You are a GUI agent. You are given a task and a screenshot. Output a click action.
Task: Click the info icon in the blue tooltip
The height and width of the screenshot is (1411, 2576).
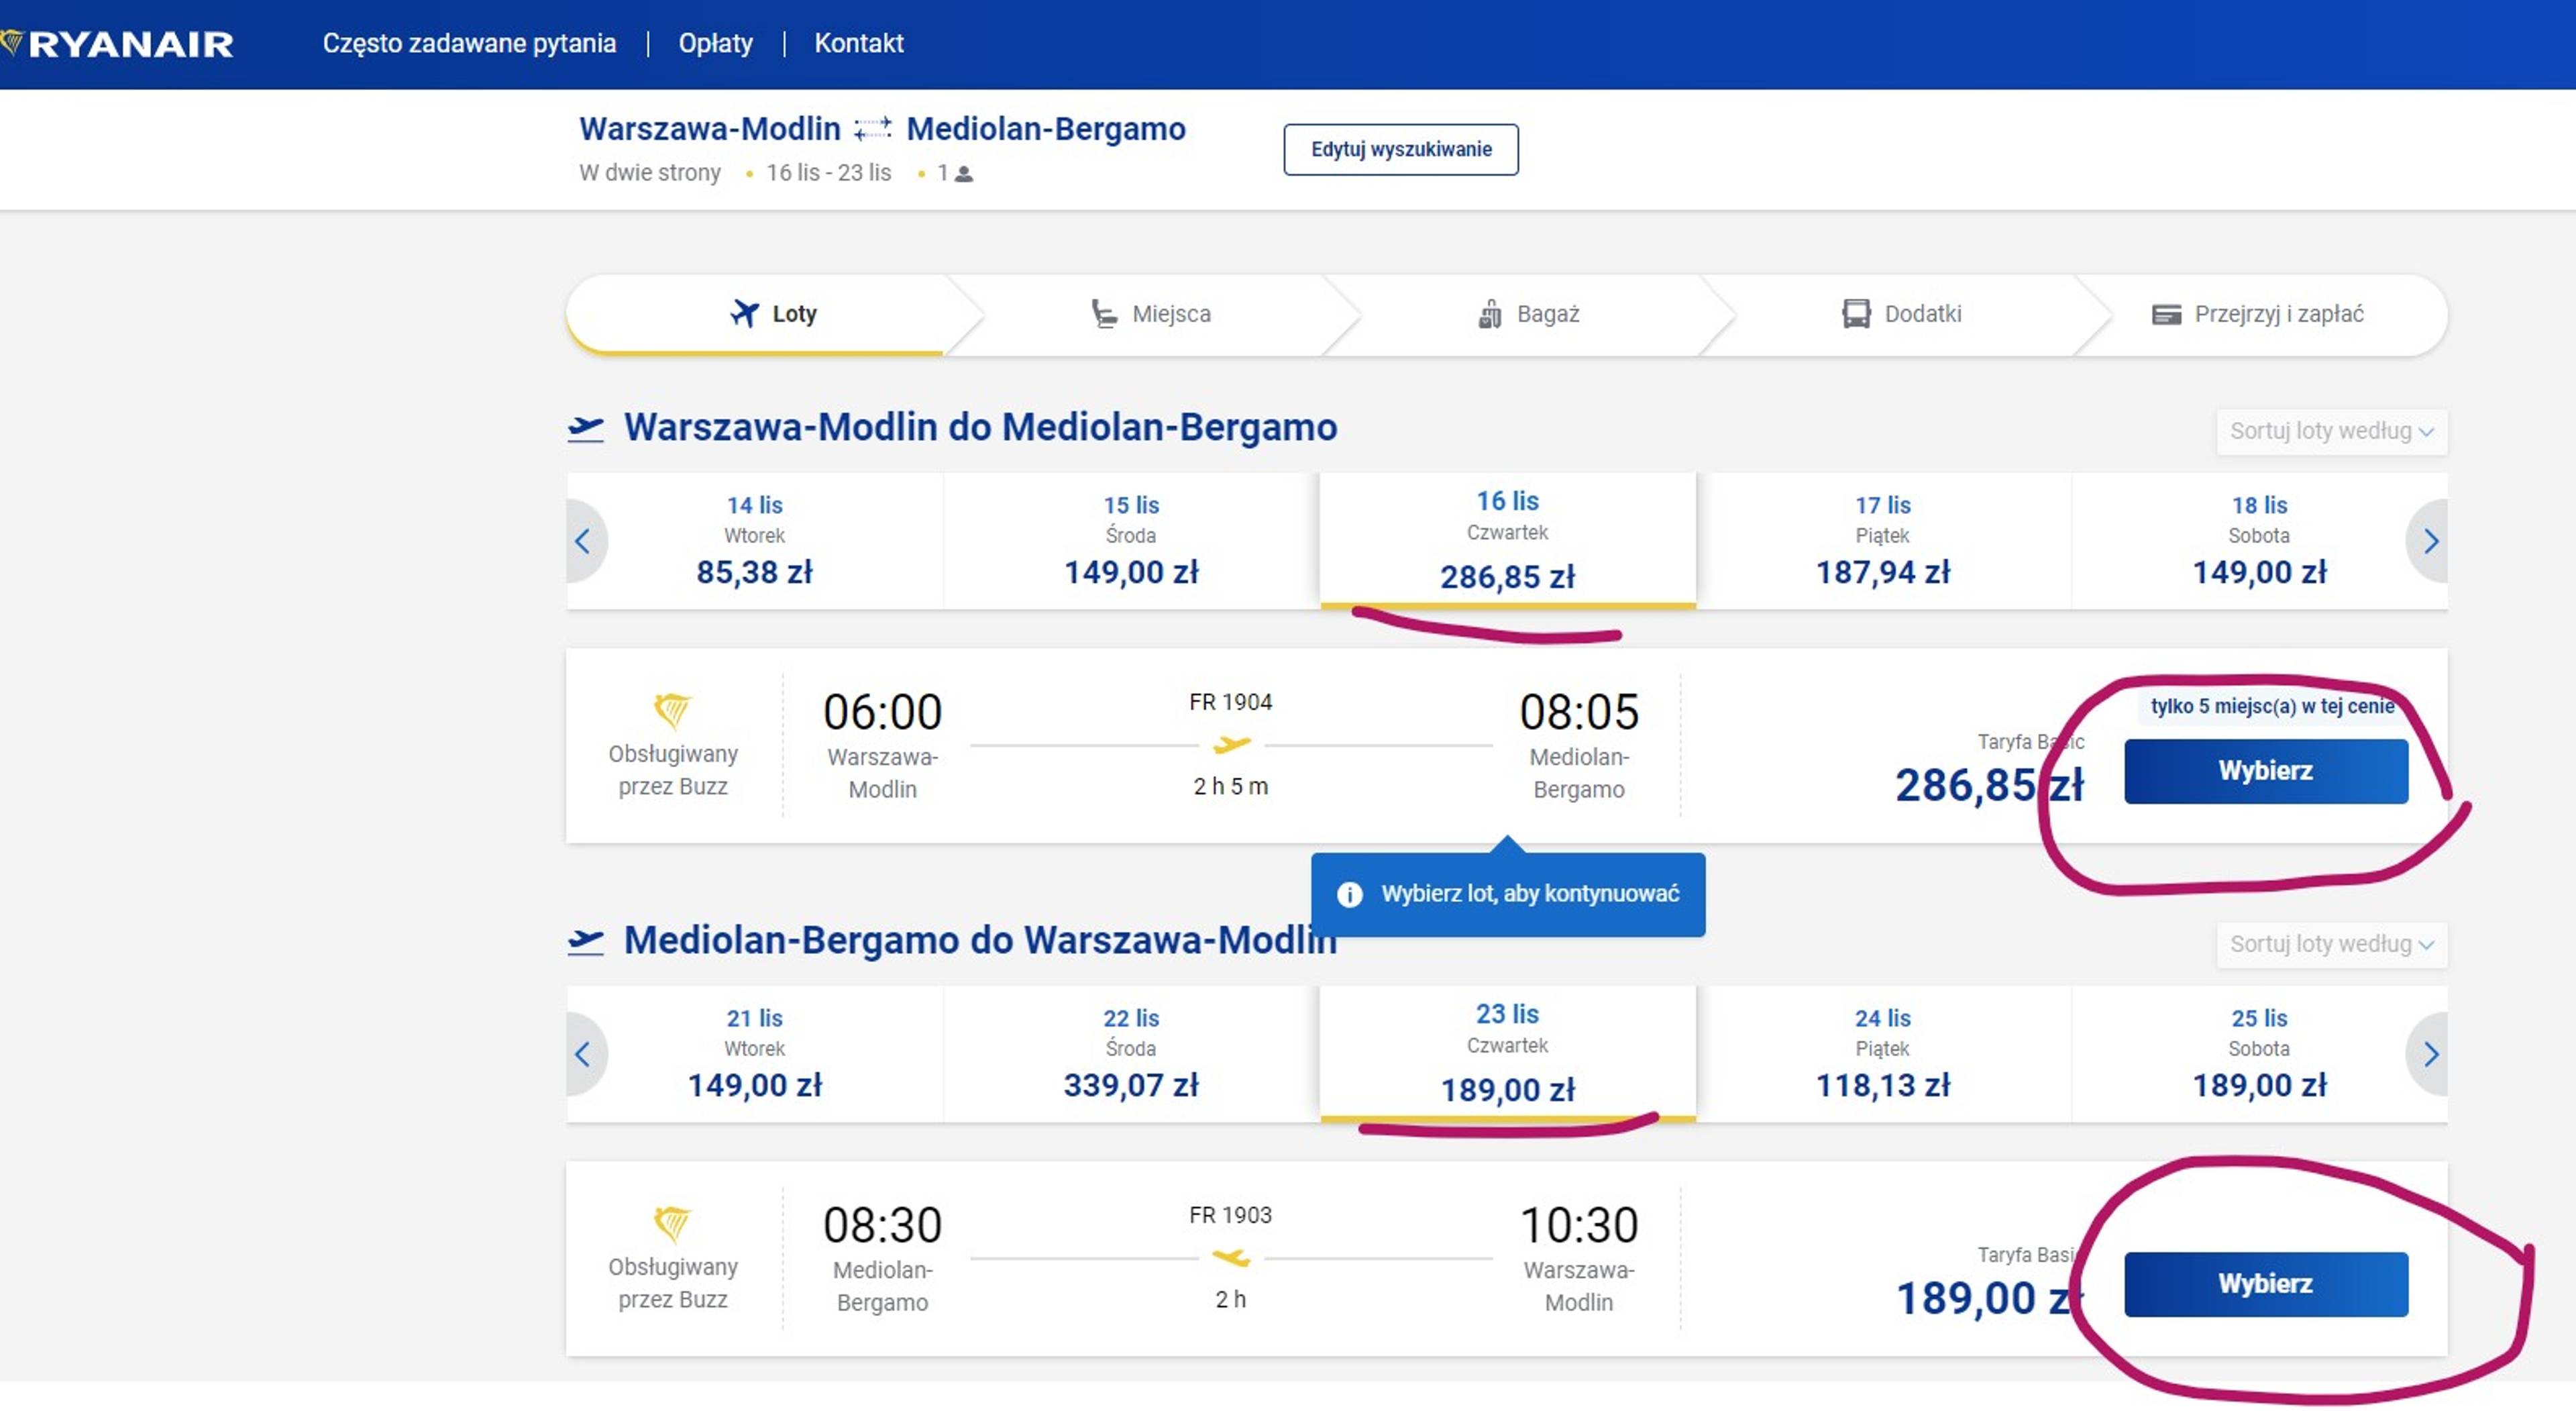pos(1349,894)
